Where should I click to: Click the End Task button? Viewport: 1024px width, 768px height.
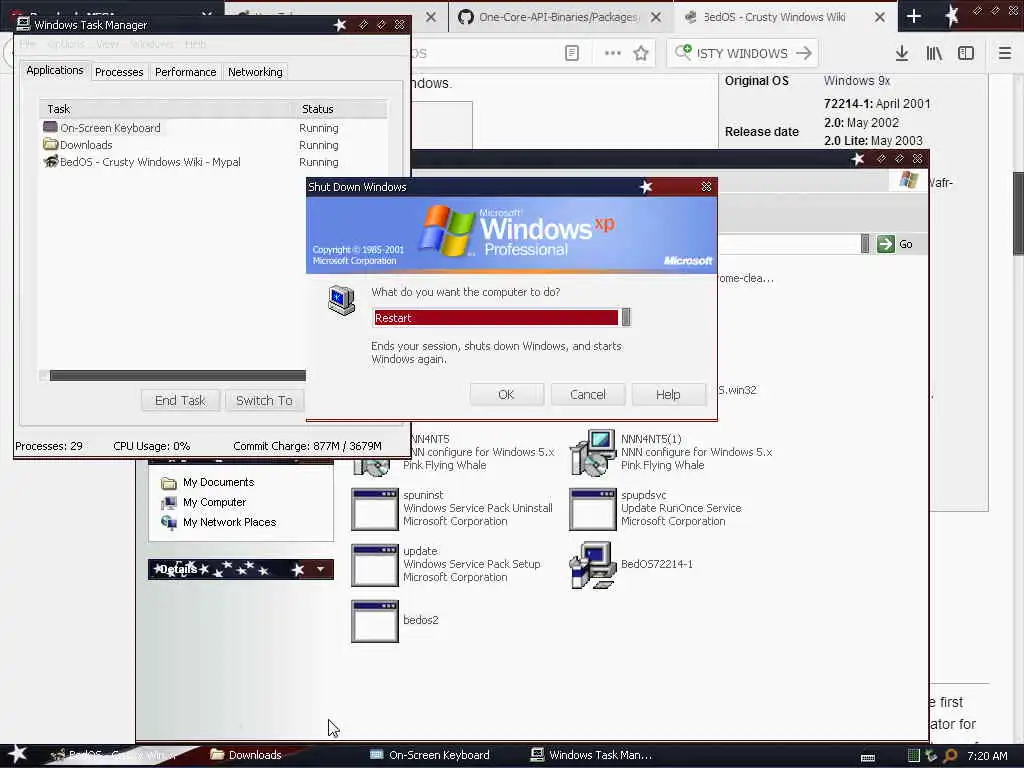(180, 400)
